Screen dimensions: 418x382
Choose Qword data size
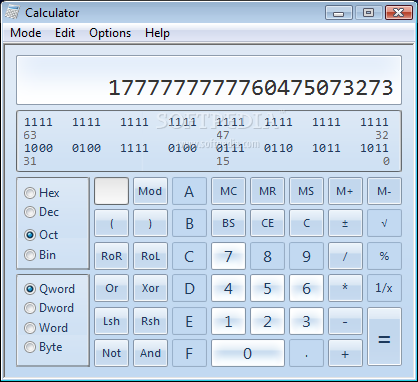49,289
